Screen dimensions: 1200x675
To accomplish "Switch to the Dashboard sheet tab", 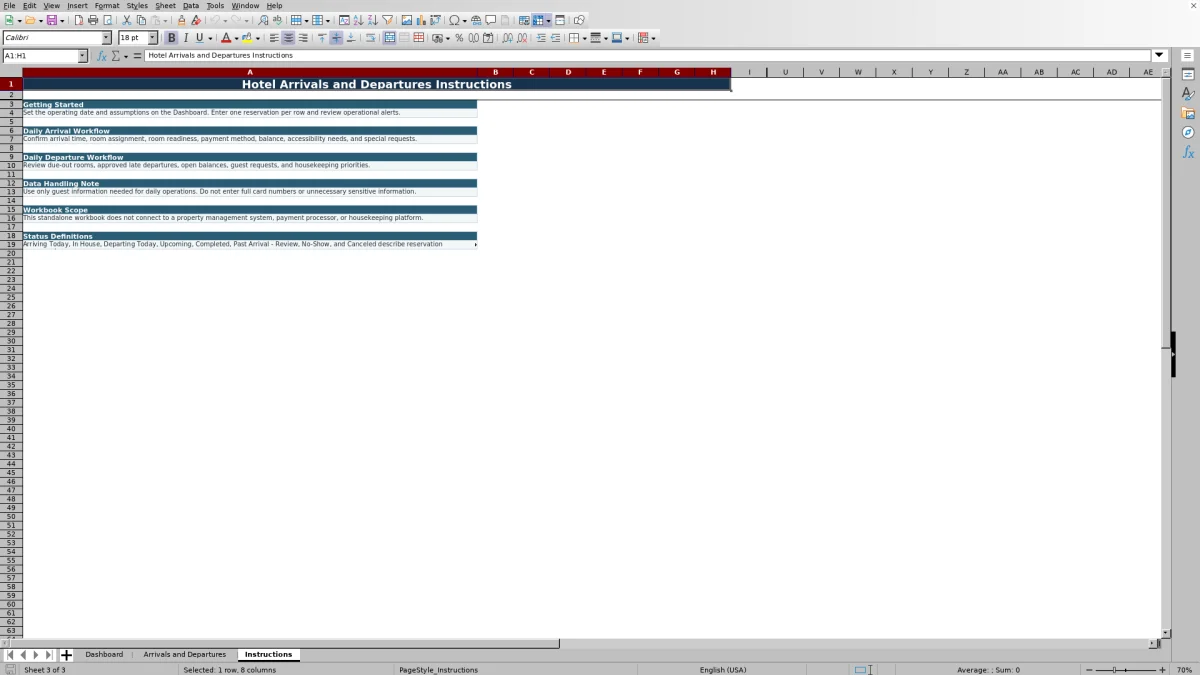I will tap(104, 655).
